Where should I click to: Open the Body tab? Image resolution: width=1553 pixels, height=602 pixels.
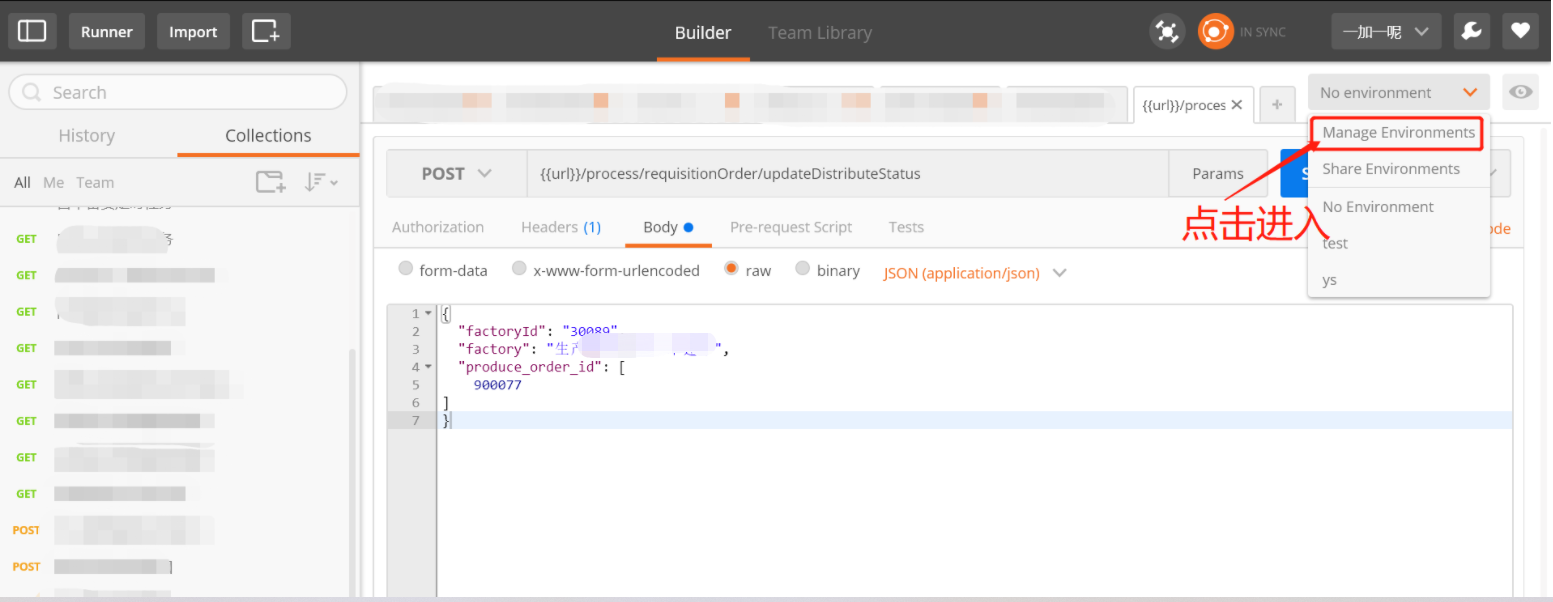tap(668, 227)
